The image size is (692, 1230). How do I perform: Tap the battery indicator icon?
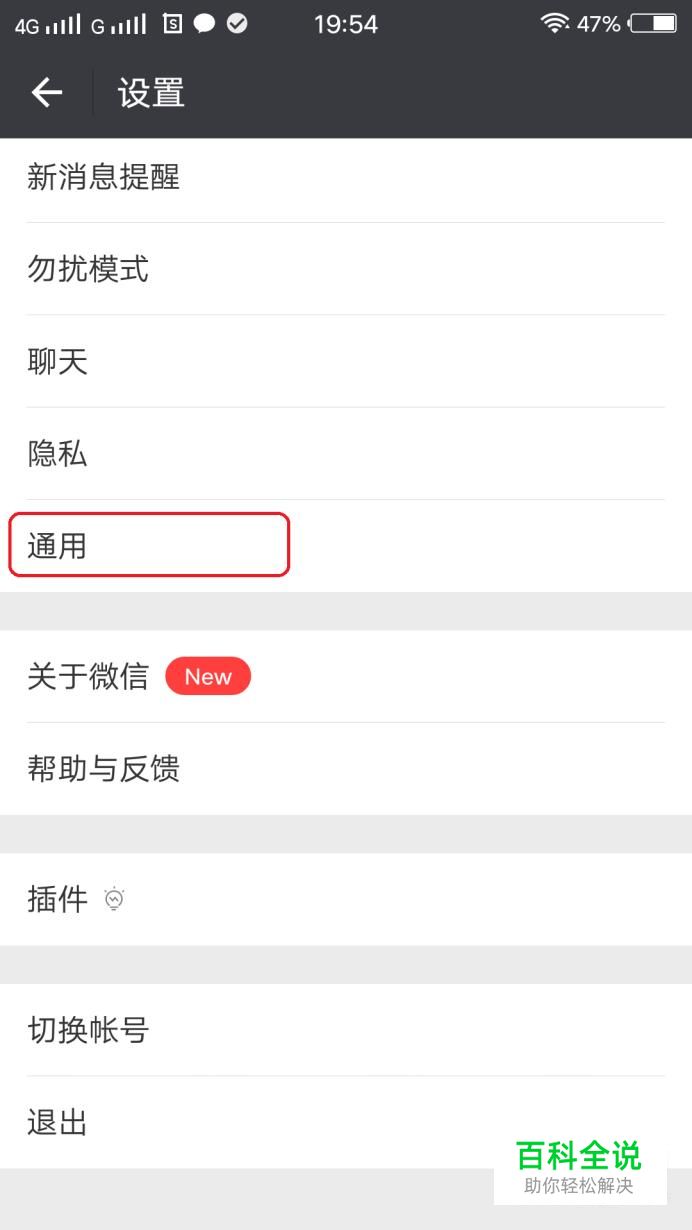point(653,23)
